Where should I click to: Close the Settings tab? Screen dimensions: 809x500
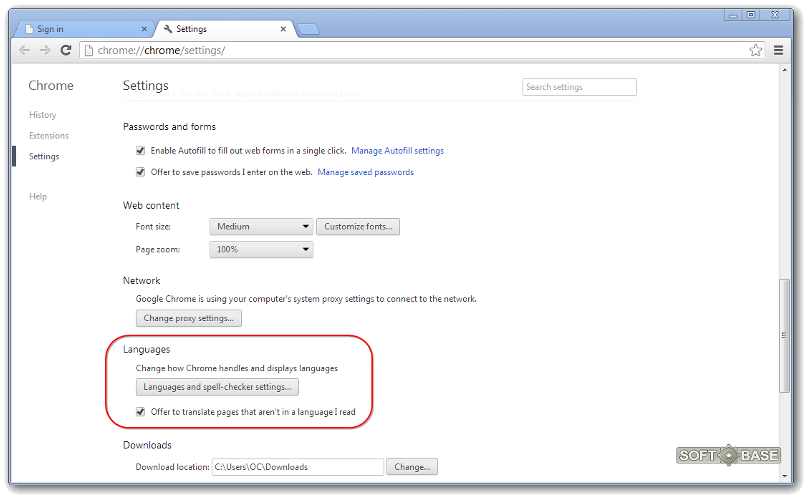coord(284,29)
